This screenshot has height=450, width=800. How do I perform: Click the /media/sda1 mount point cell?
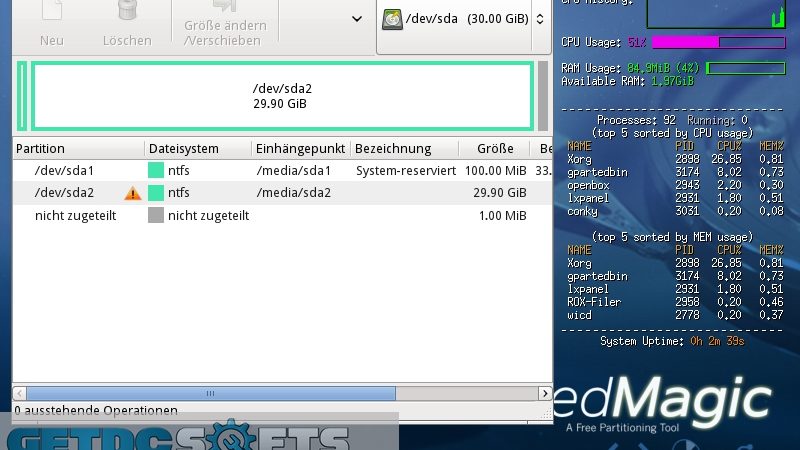[293, 170]
